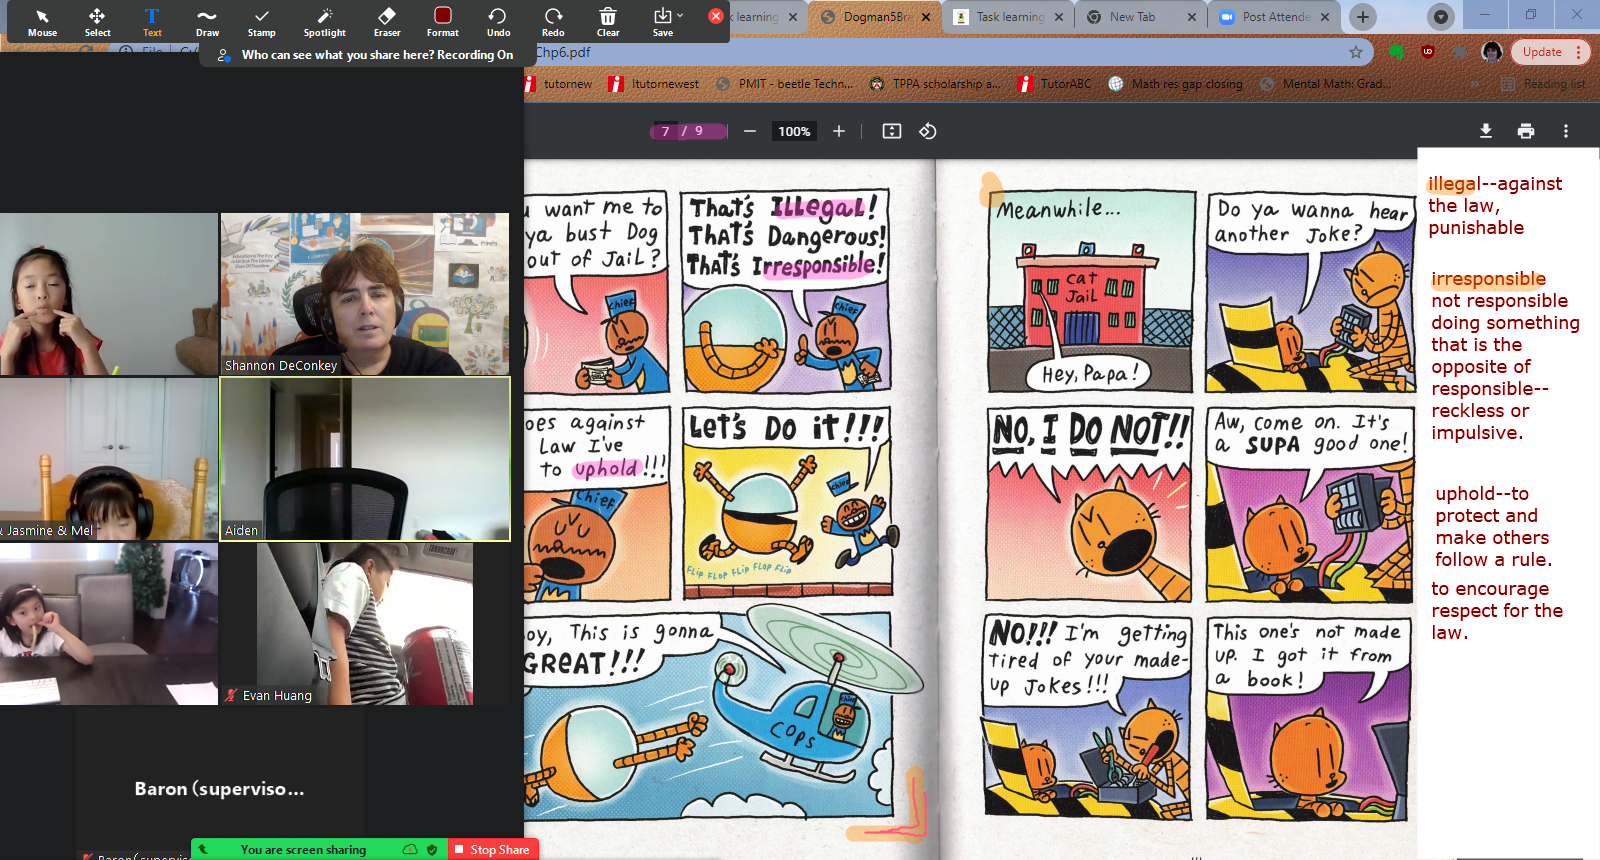The image size is (1600, 860).
Task: Enable the Spotlight tool
Action: coord(325,21)
